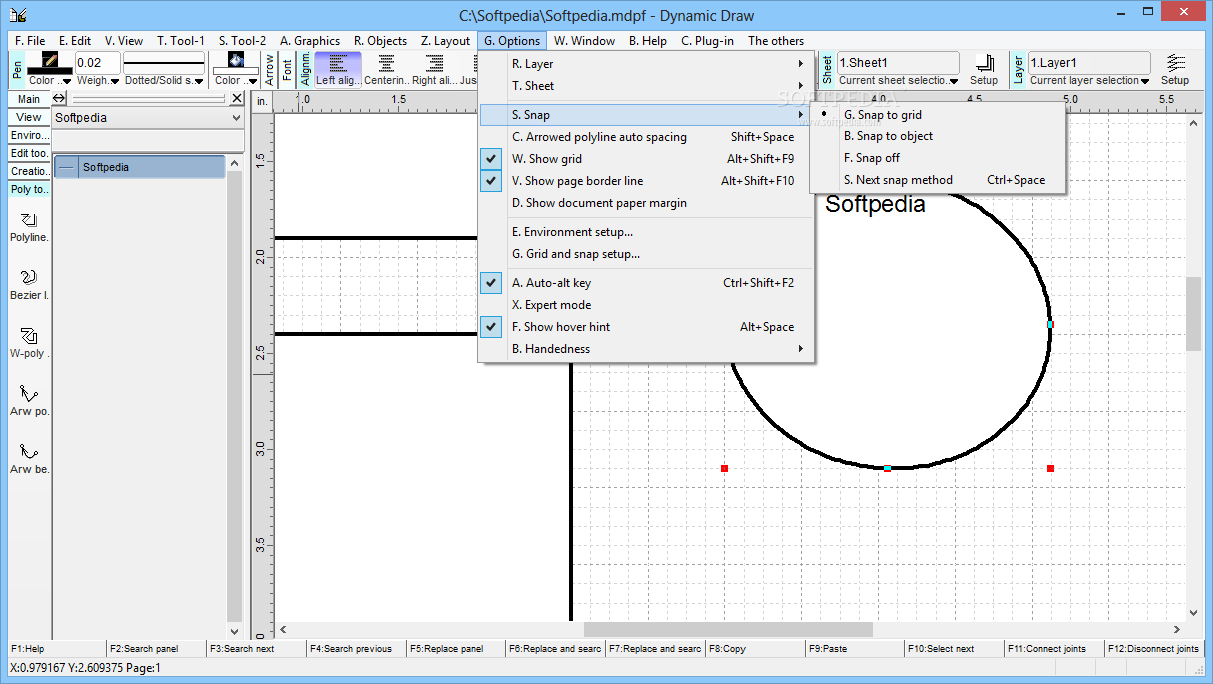Click the panel width toggle arrows icon
Screen dimensions: 1213x684
point(59,98)
